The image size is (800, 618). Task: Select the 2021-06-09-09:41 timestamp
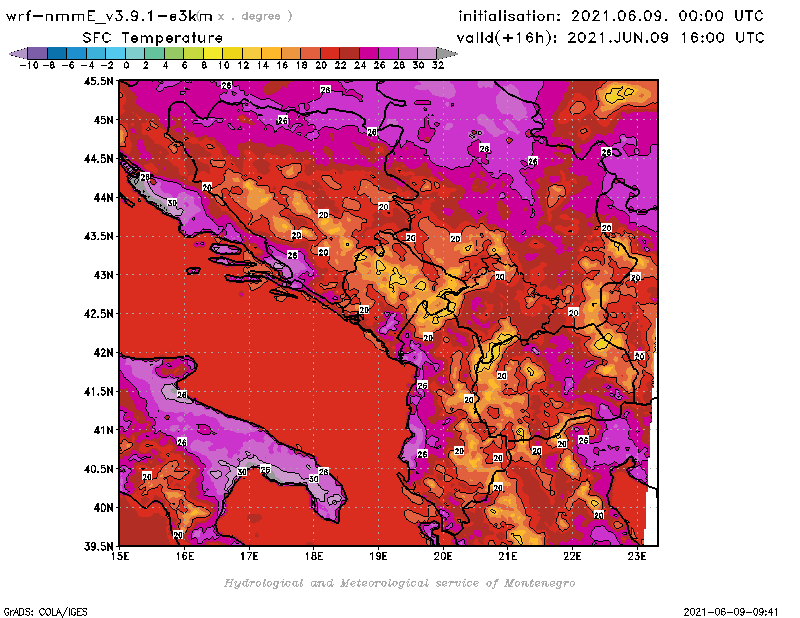coord(731,612)
